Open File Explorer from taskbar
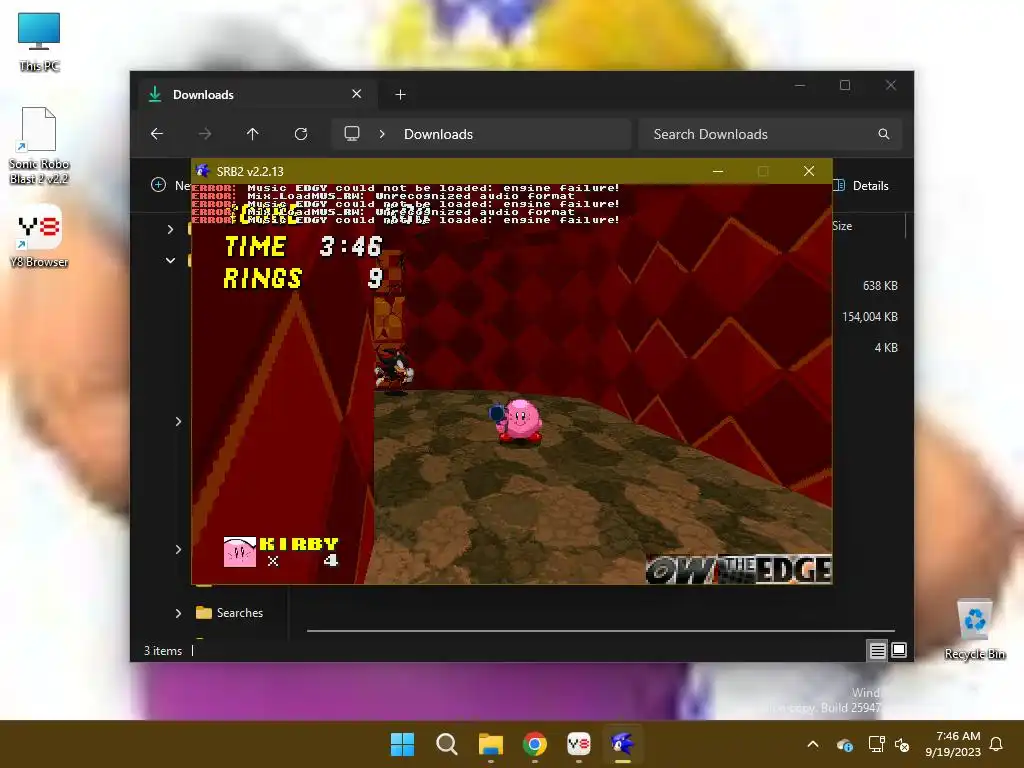 (x=491, y=744)
